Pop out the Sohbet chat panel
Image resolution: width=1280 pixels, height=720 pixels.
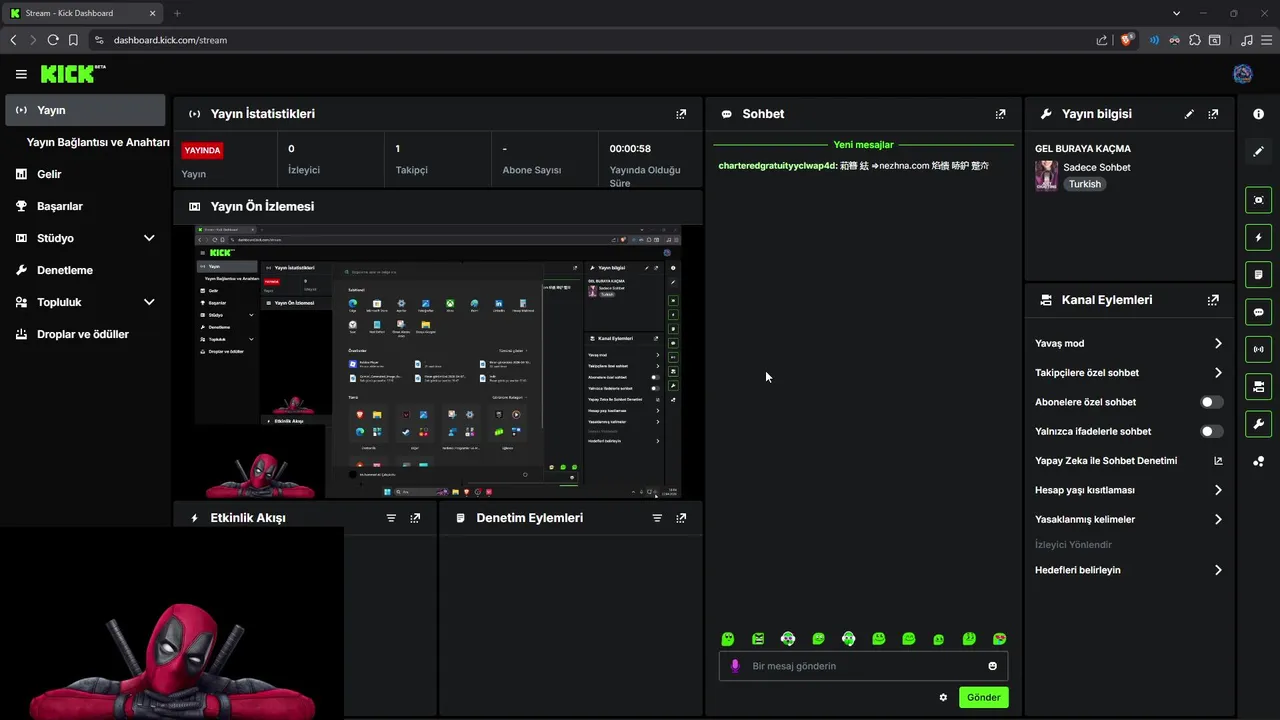point(1000,114)
